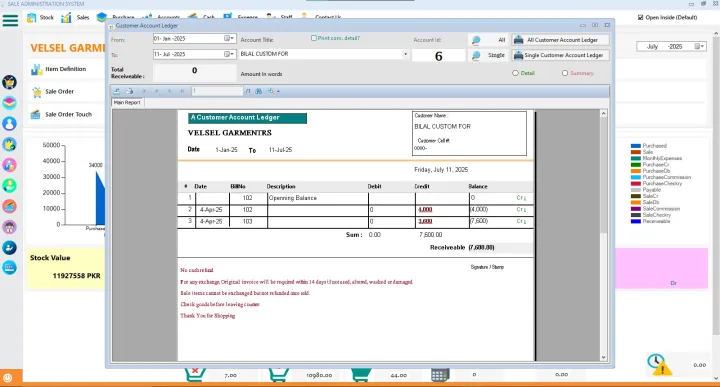Select the Main Report tab
Image resolution: width=720 pixels, height=387 pixels.
click(x=127, y=103)
